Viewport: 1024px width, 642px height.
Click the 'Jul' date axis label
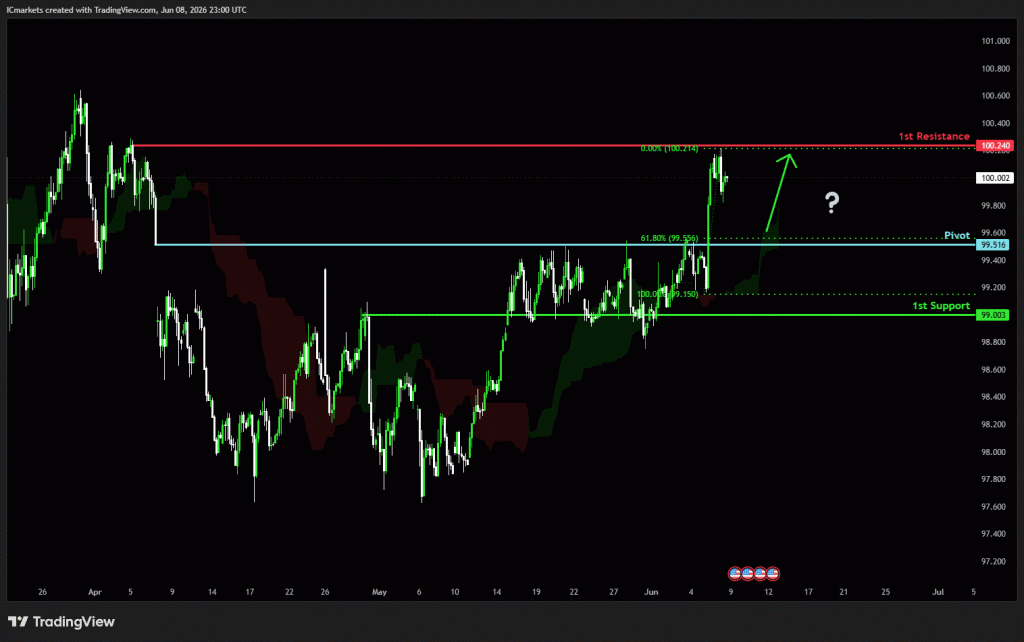[938, 592]
